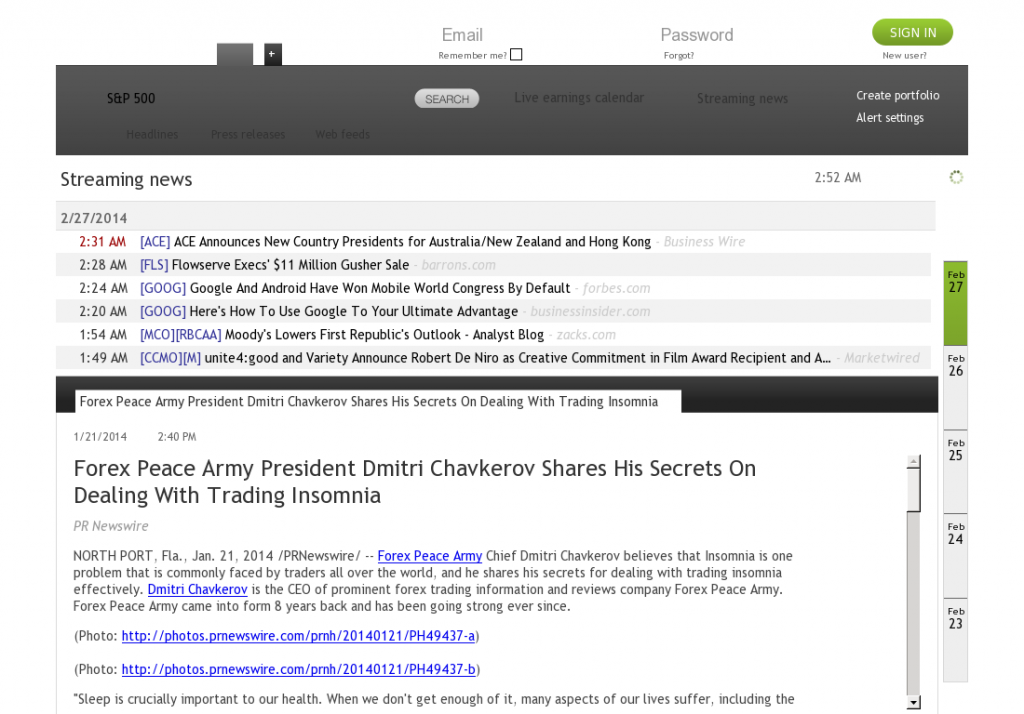The image size is (1024, 714).
Task: Open Alert settings link
Action: 889,118
